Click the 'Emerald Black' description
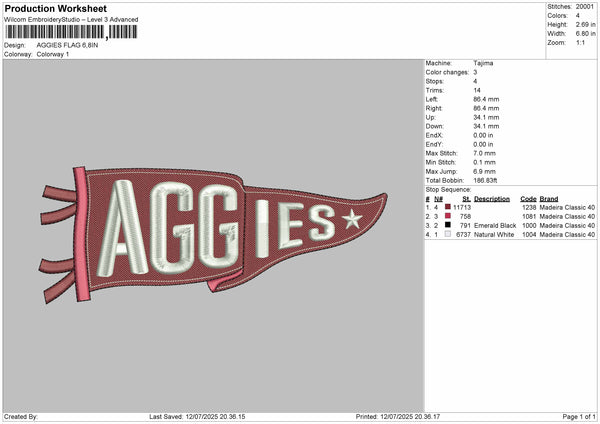 pyautogui.click(x=495, y=226)
